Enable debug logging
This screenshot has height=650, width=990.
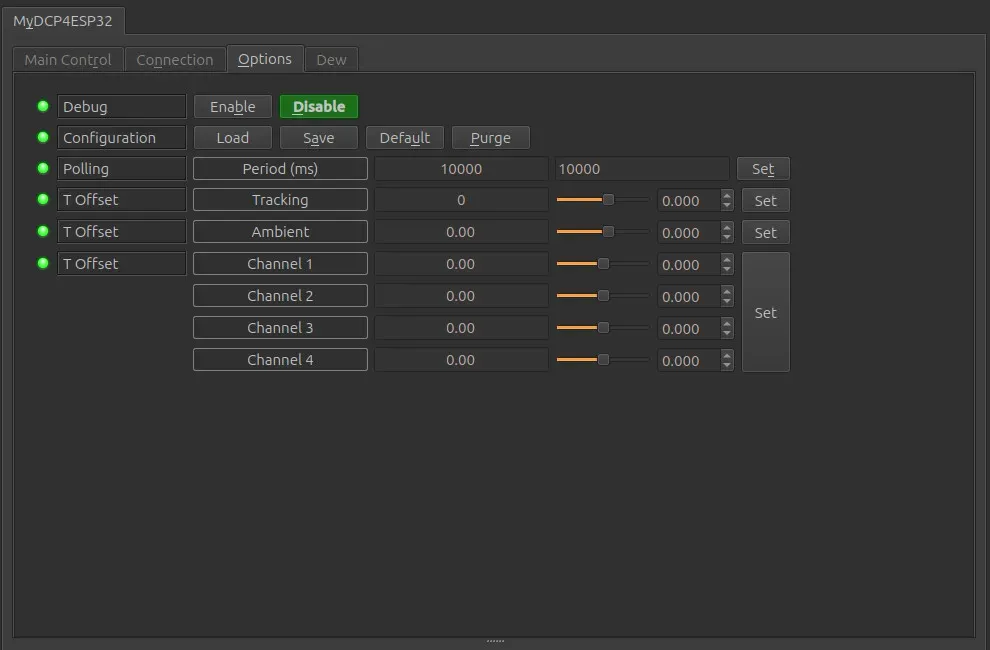(x=232, y=107)
